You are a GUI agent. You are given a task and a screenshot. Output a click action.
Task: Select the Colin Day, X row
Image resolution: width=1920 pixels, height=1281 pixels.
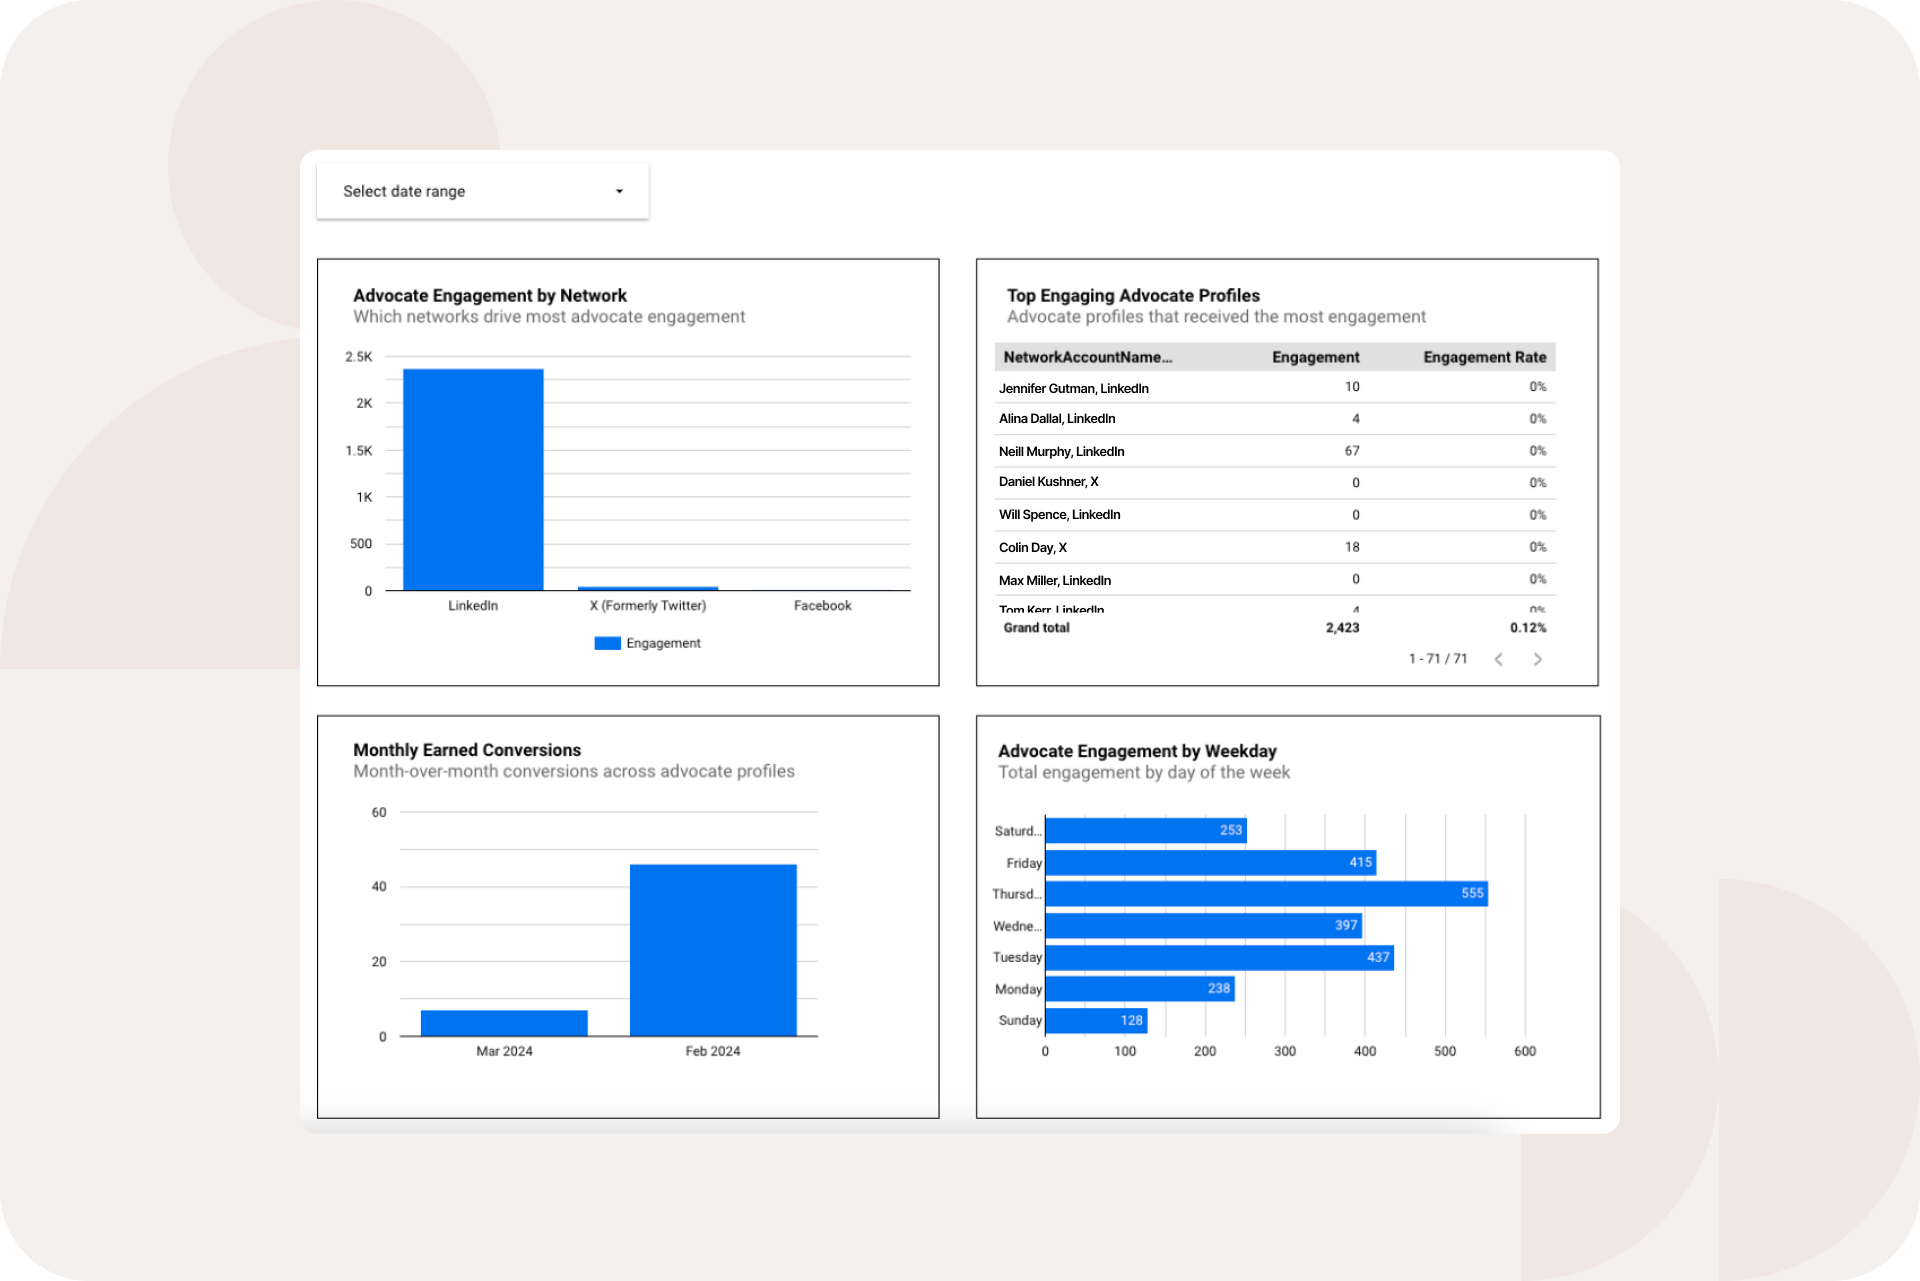coord(1032,547)
